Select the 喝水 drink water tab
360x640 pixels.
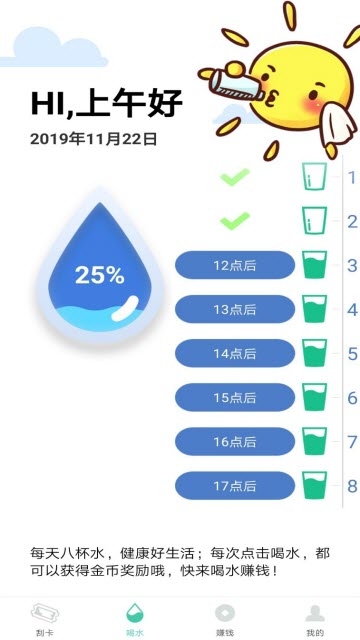(x=135, y=620)
